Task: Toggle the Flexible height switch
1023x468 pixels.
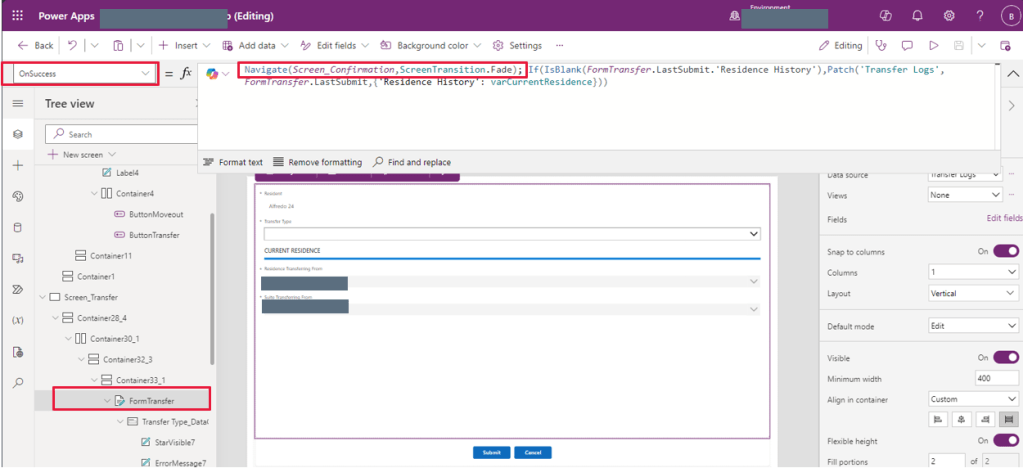Action: (x=1006, y=441)
